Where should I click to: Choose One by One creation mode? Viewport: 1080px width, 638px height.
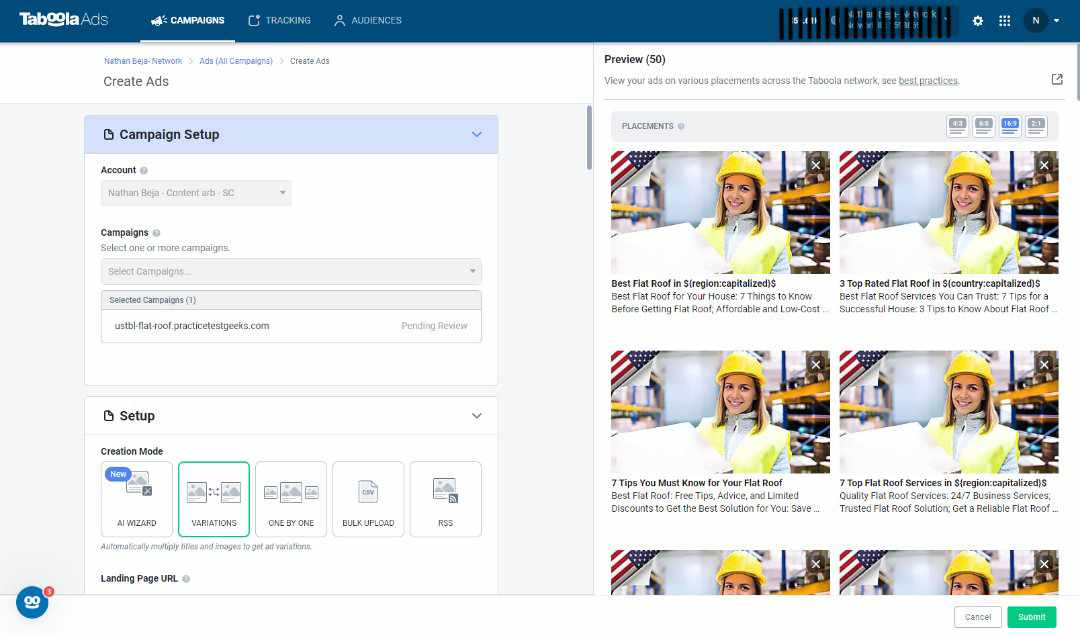click(291, 499)
